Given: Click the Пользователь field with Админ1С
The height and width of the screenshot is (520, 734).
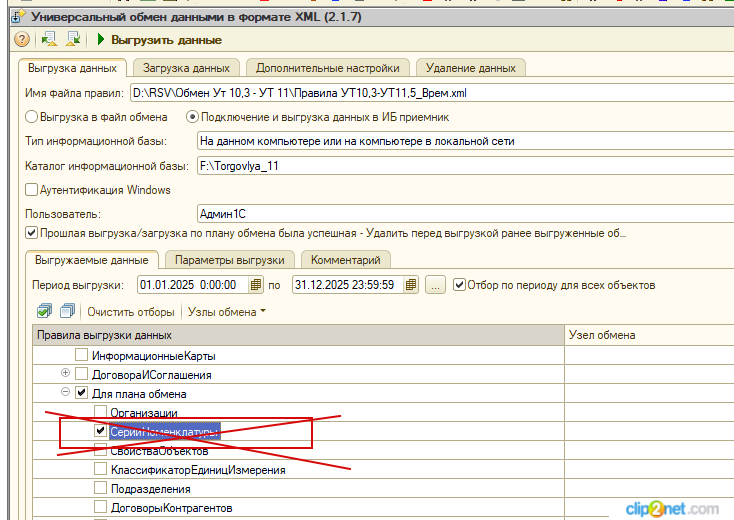Looking at the screenshot, I should 466,214.
